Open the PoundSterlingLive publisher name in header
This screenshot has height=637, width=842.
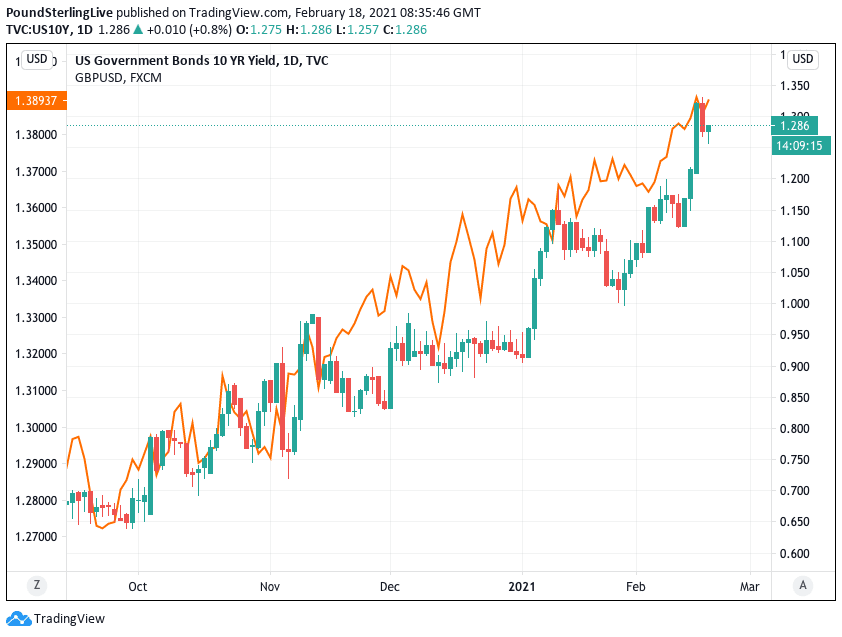(x=62, y=13)
